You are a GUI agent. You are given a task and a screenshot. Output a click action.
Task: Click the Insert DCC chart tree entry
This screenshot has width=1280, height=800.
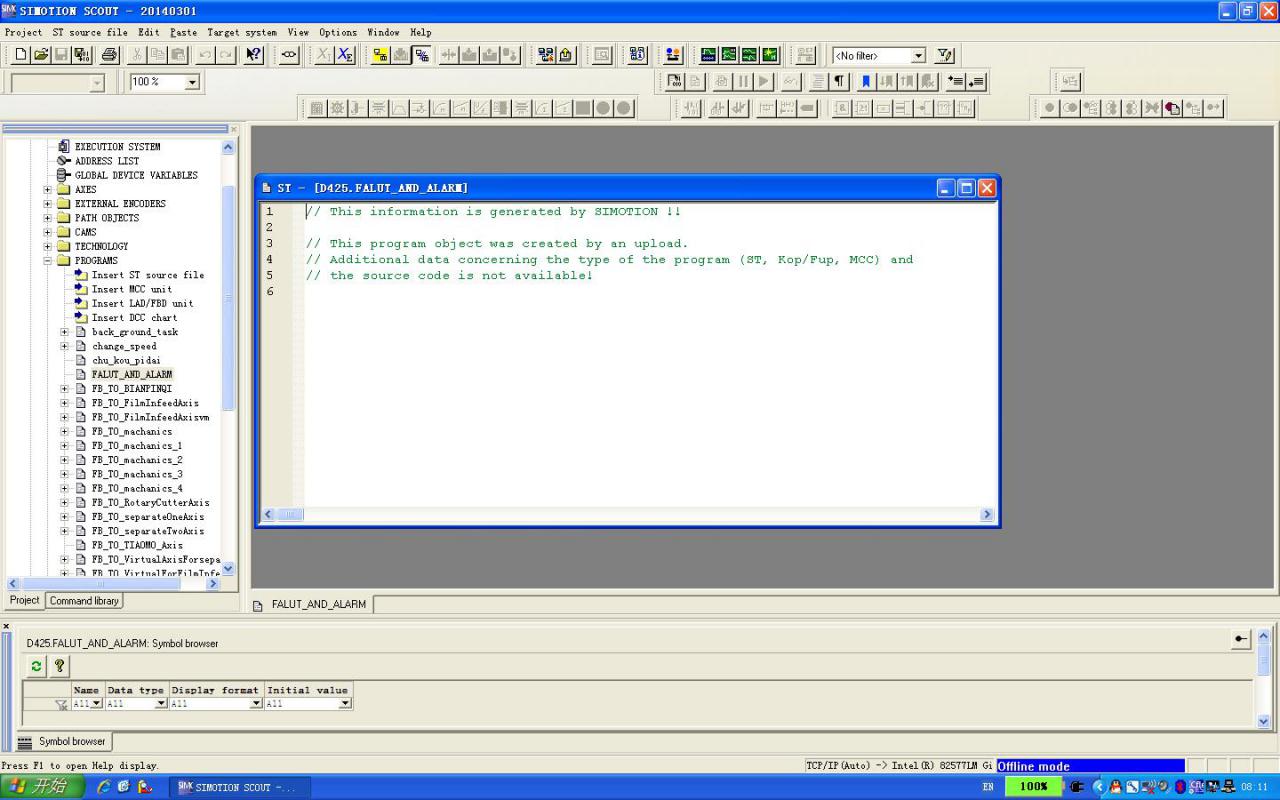134,318
